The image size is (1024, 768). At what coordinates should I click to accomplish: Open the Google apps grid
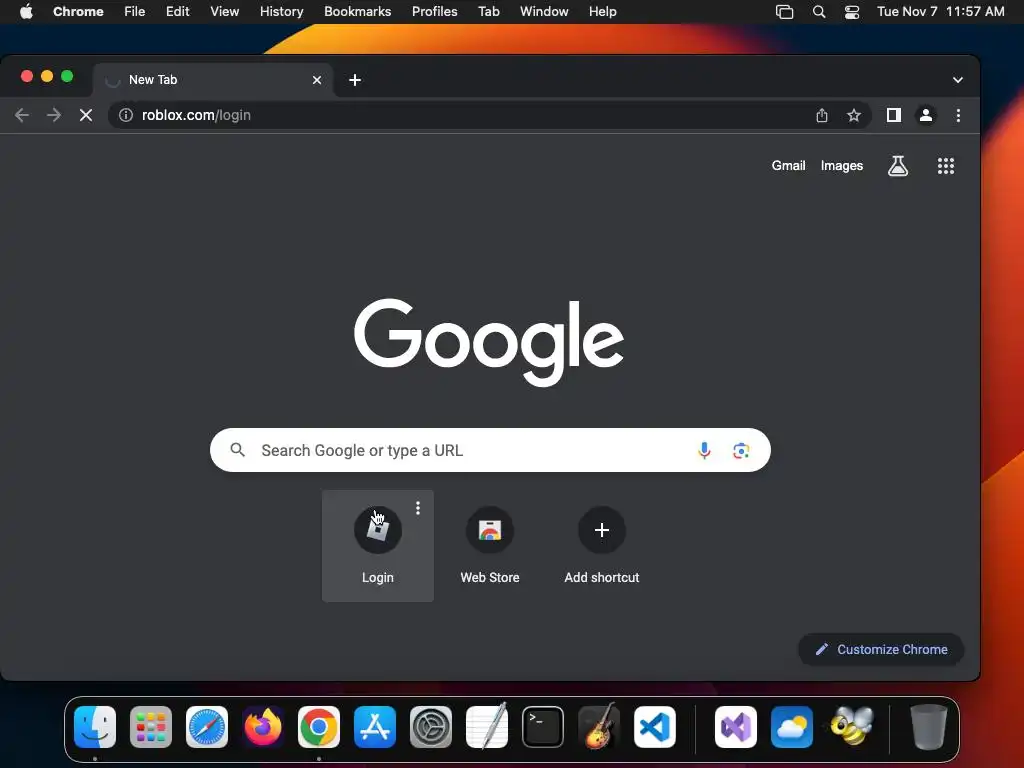click(x=946, y=166)
